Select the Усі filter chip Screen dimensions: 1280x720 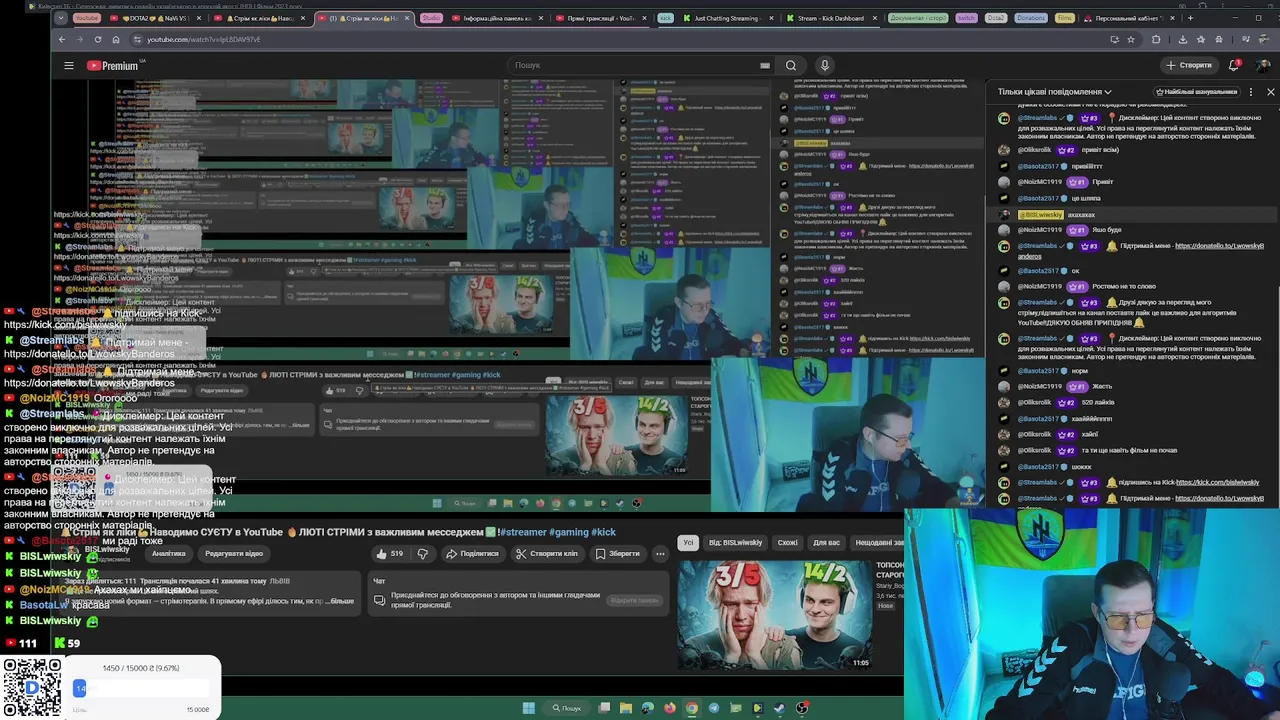click(x=688, y=543)
